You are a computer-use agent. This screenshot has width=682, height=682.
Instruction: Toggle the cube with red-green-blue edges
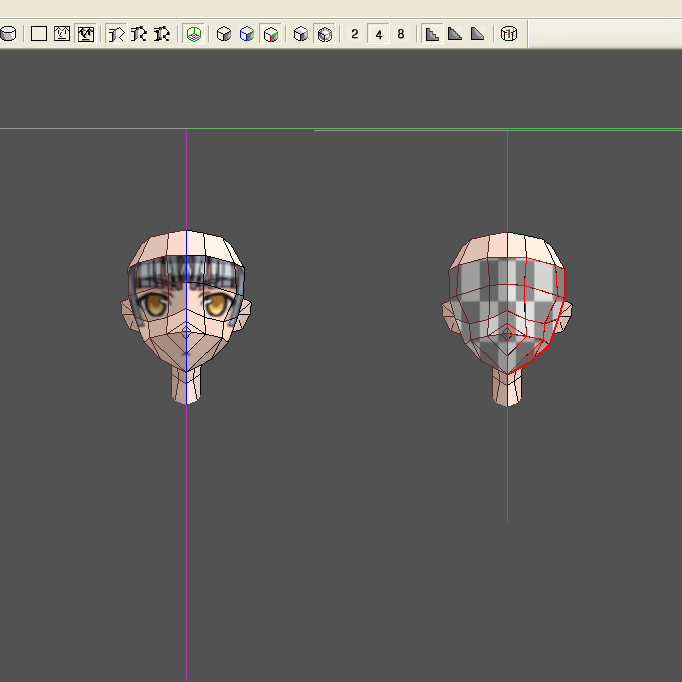point(270,34)
